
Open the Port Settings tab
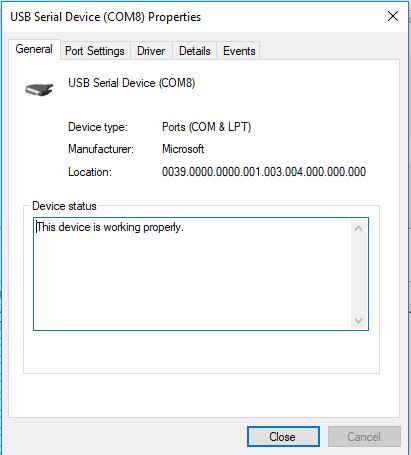95,51
